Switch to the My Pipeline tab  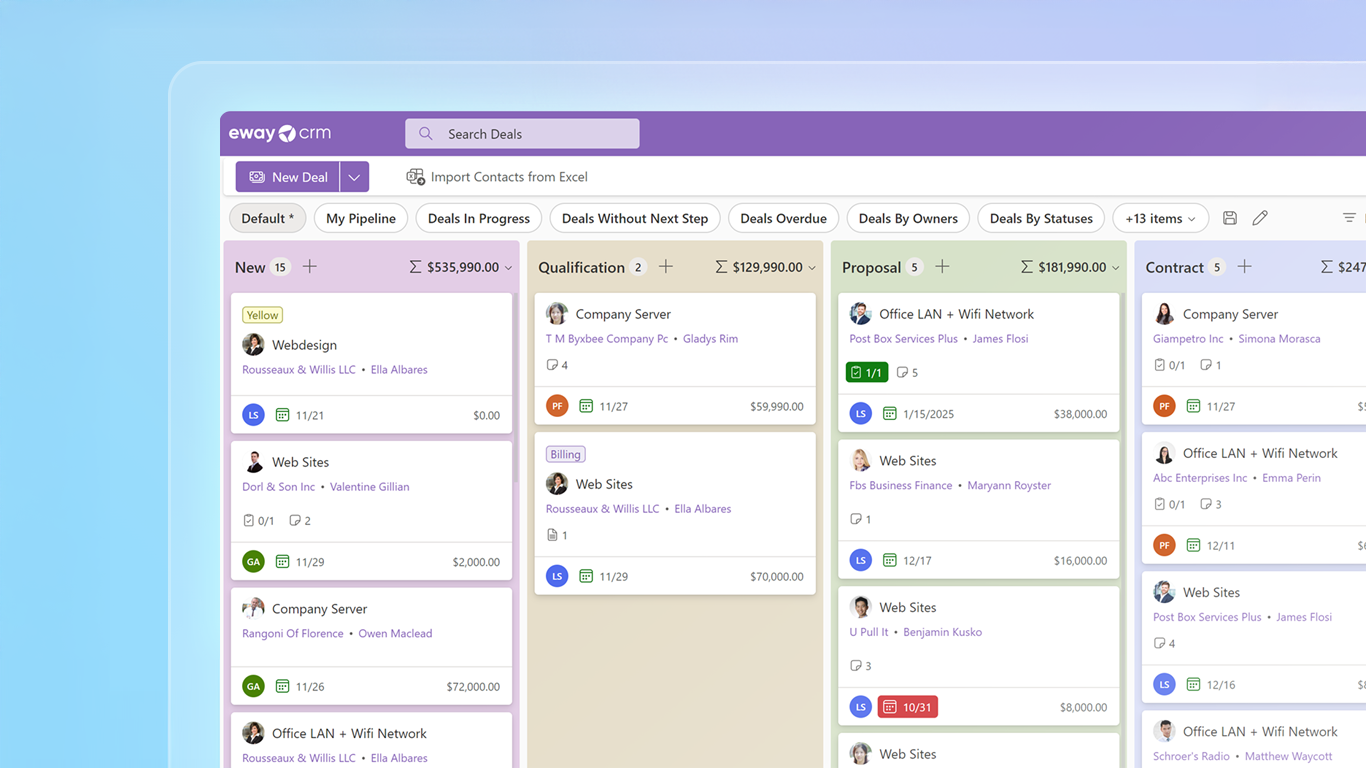point(360,217)
